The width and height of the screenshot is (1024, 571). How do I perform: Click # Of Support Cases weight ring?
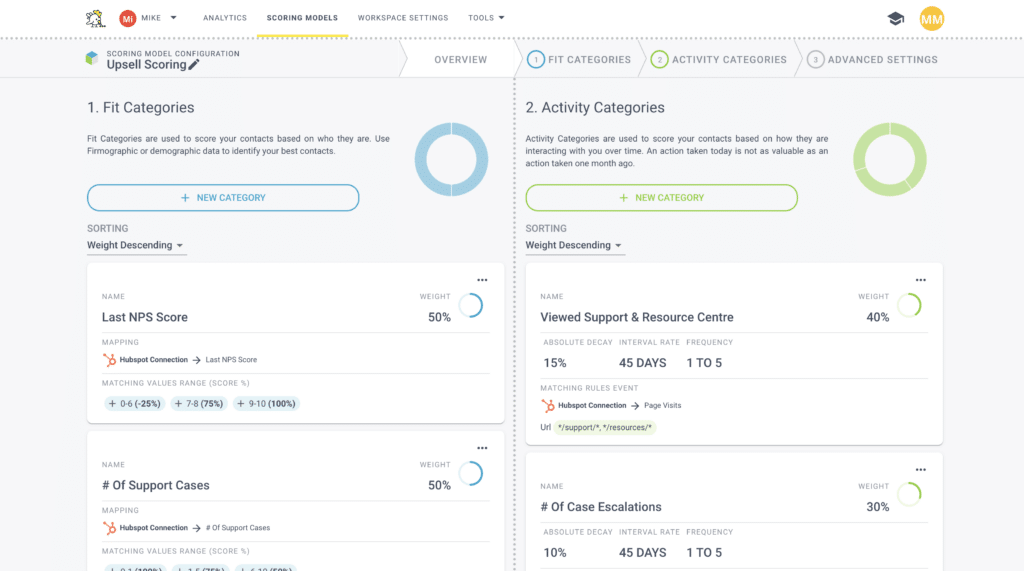click(471, 474)
